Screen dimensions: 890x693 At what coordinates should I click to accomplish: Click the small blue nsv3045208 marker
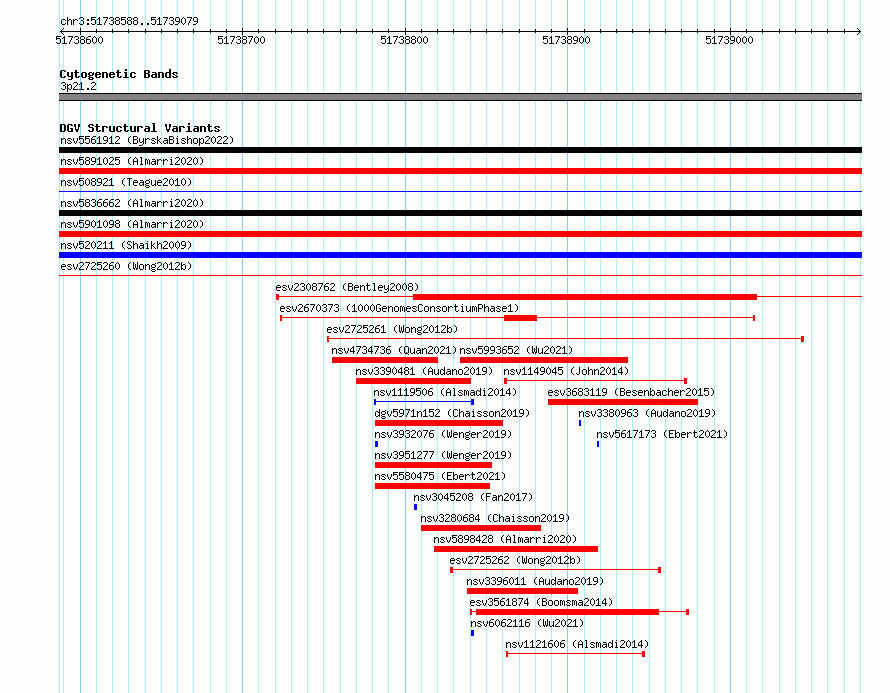pyautogui.click(x=415, y=507)
